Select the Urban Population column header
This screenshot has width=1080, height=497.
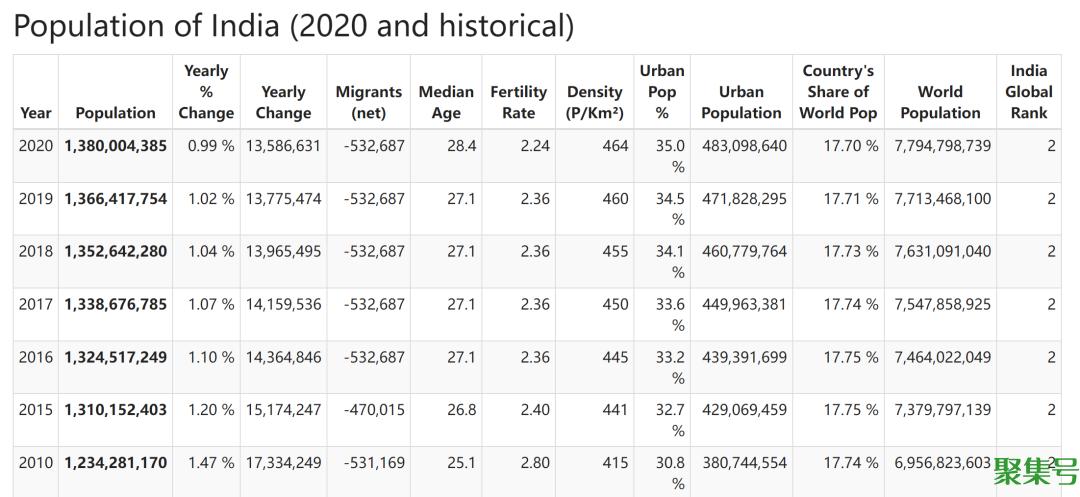click(x=741, y=102)
